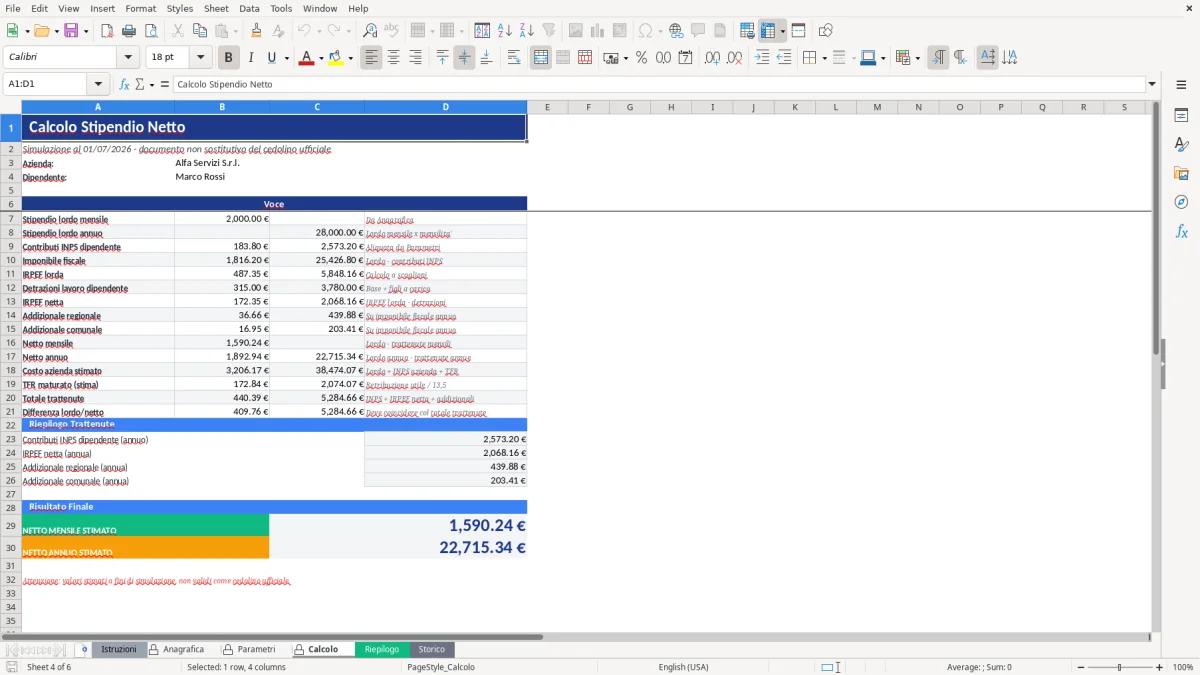Viewport: 1200px width, 675px height.
Task: Click the Sort Ascending icon
Action: coord(505,31)
